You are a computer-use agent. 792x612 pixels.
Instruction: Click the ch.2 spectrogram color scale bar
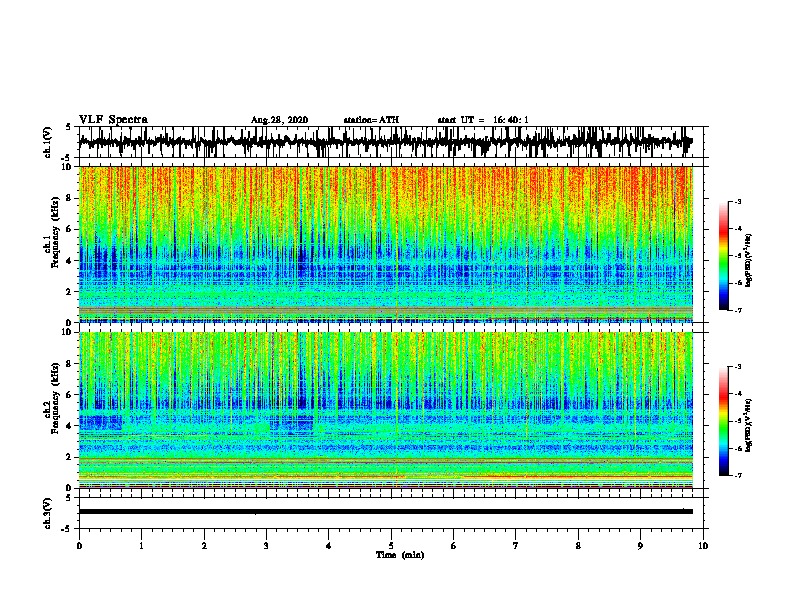[x=724, y=421]
